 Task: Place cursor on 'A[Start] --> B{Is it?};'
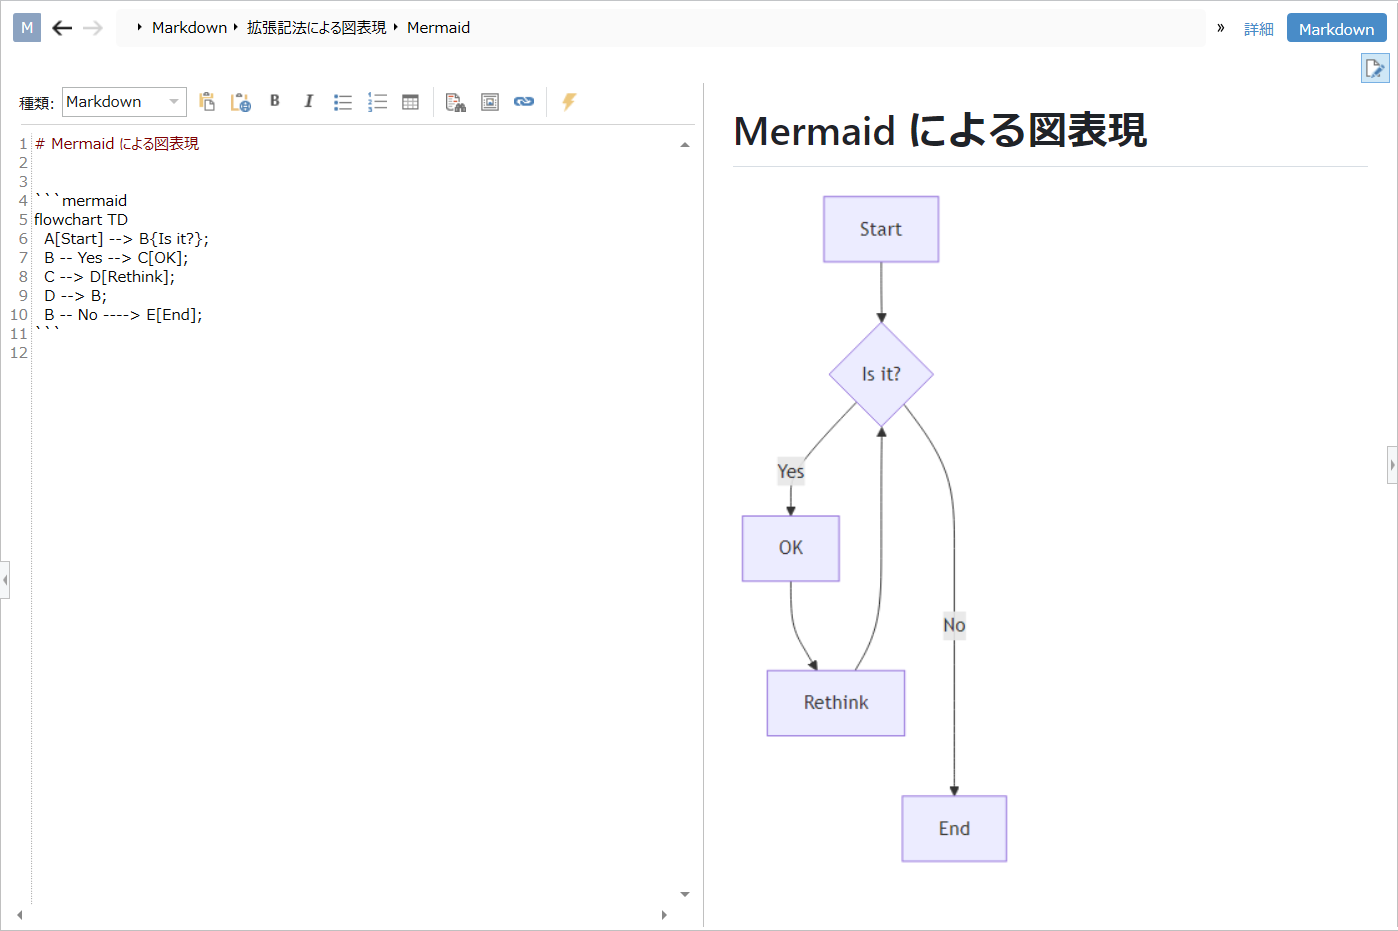(x=126, y=239)
